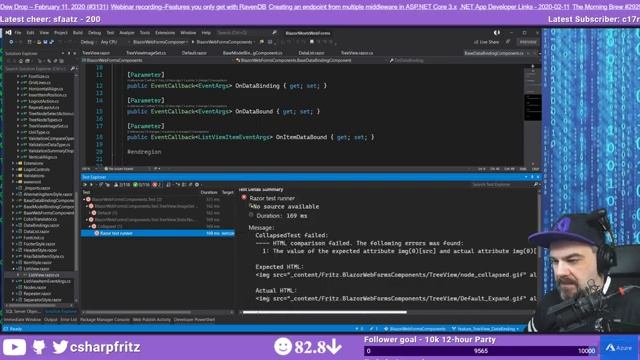This screenshot has height=360, width=640.
Task: Open the Window menu
Action: [x=188, y=33]
